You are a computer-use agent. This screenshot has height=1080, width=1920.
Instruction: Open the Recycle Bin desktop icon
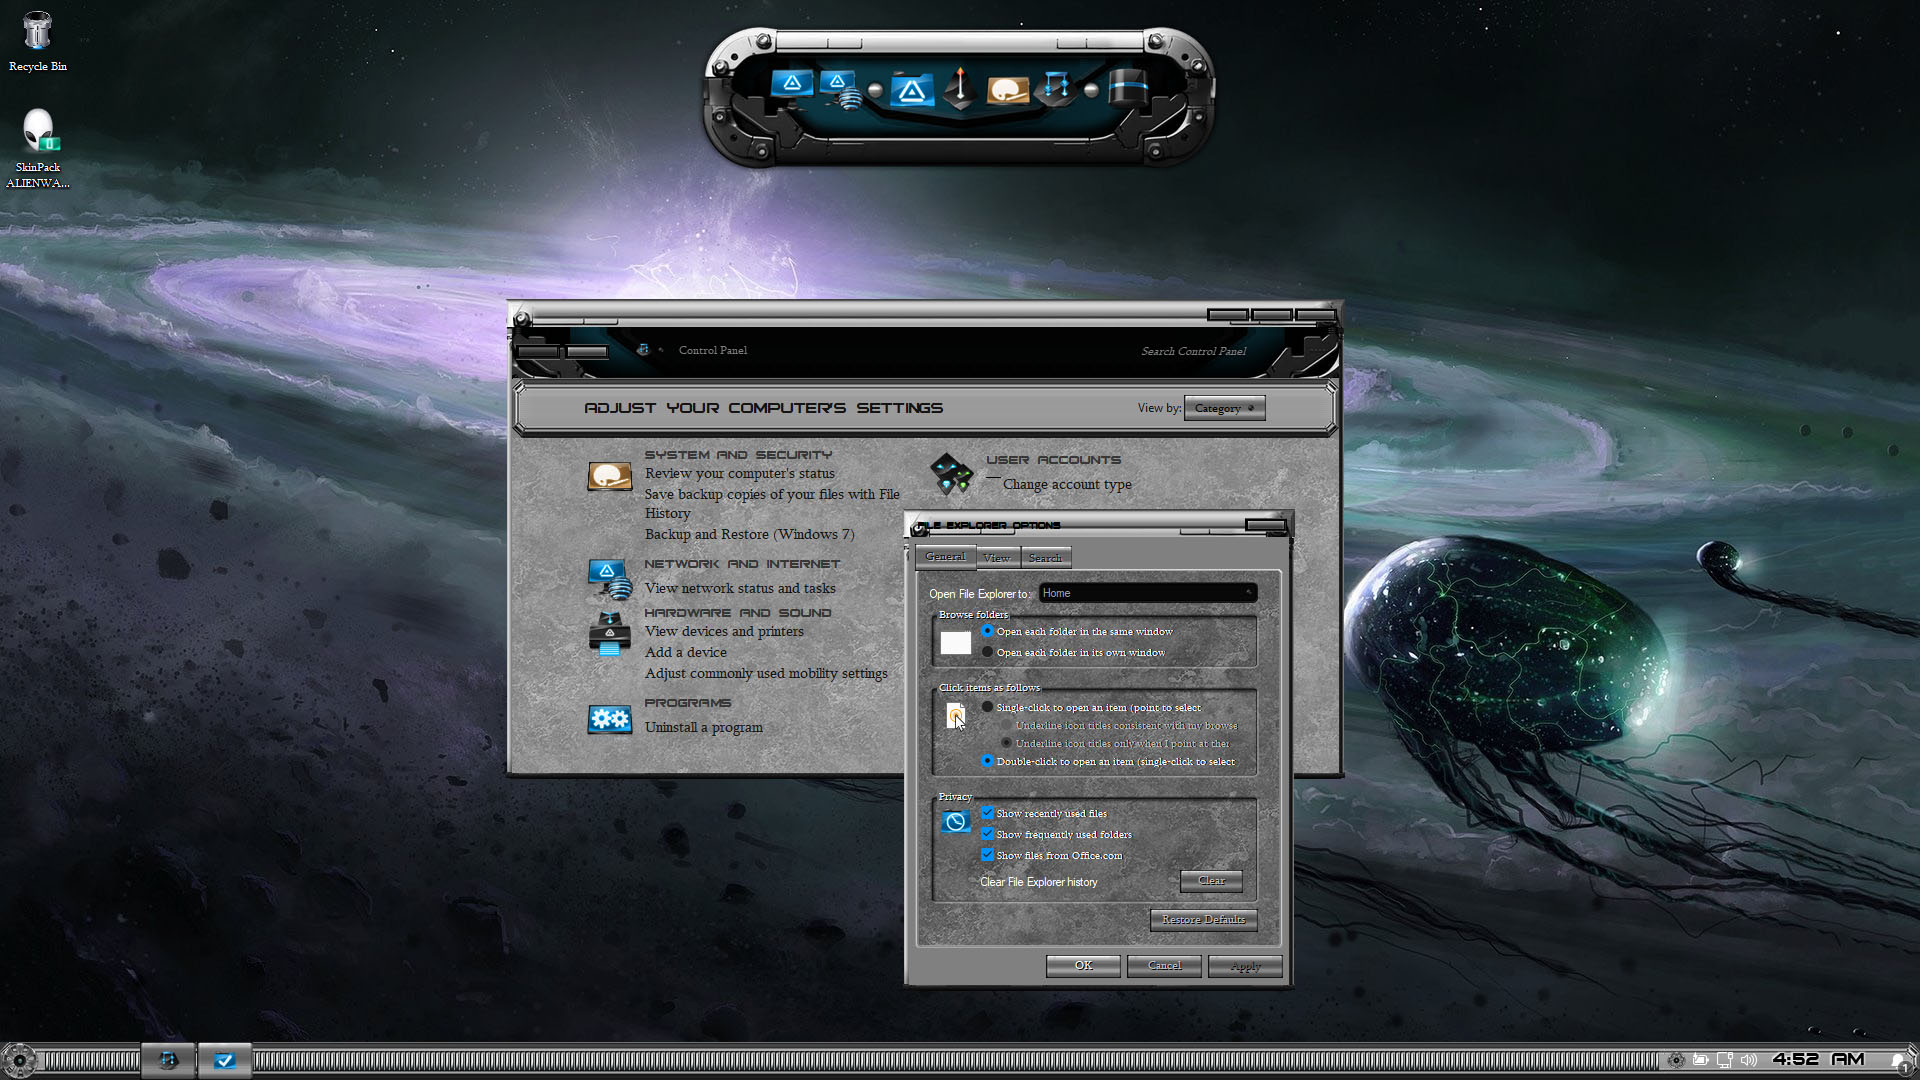(38, 42)
